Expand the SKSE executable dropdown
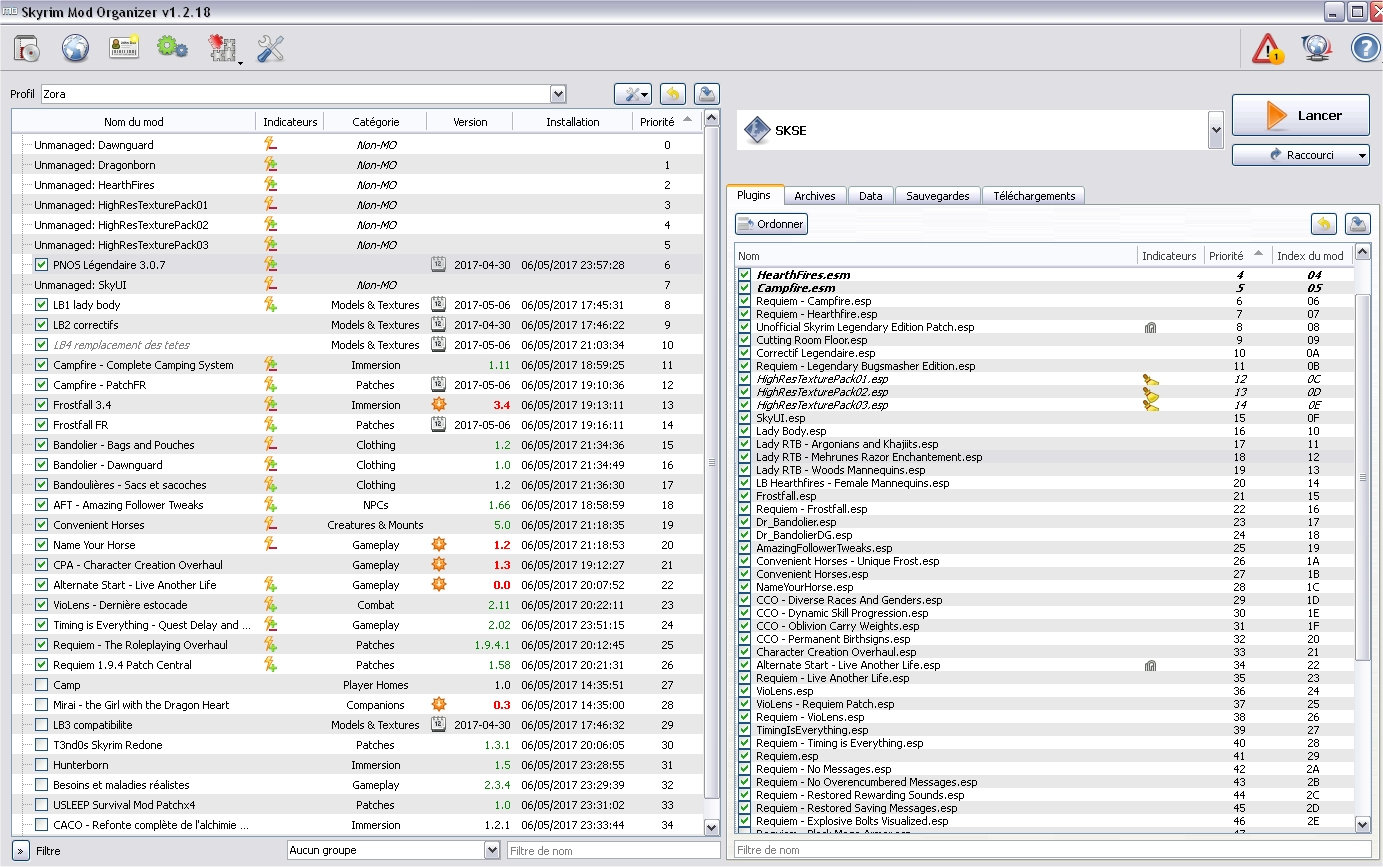The image size is (1383, 867). [1215, 130]
